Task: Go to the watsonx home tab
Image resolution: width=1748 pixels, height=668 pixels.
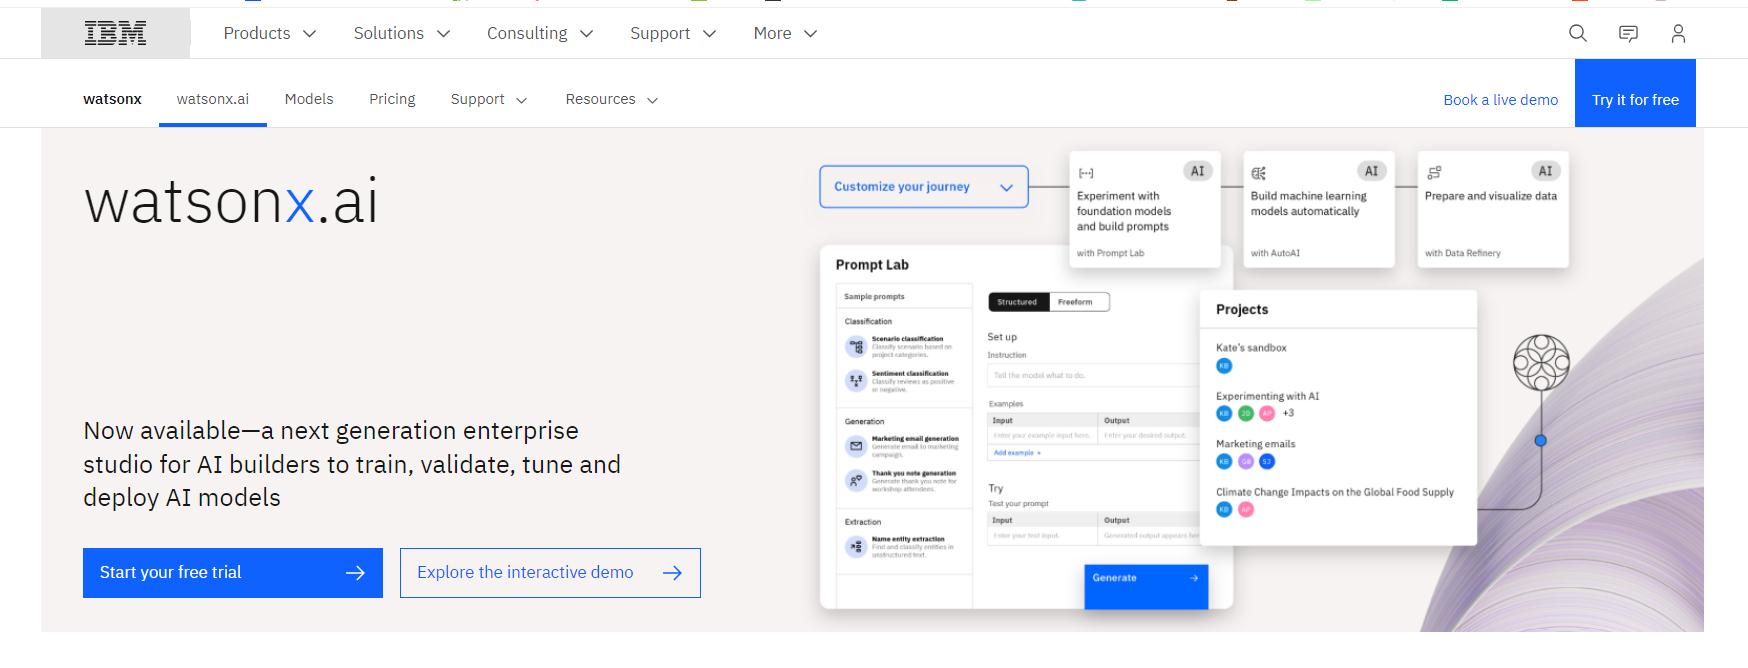Action: coord(112,99)
